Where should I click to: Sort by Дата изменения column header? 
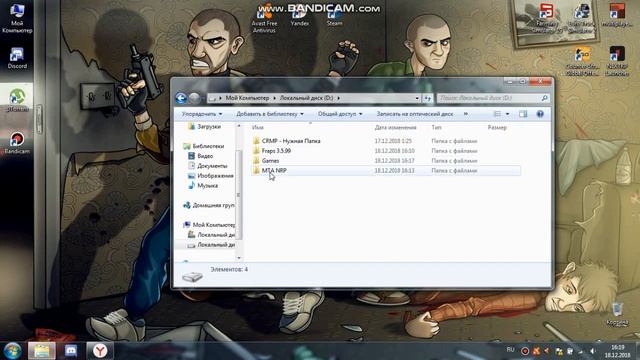(x=395, y=127)
